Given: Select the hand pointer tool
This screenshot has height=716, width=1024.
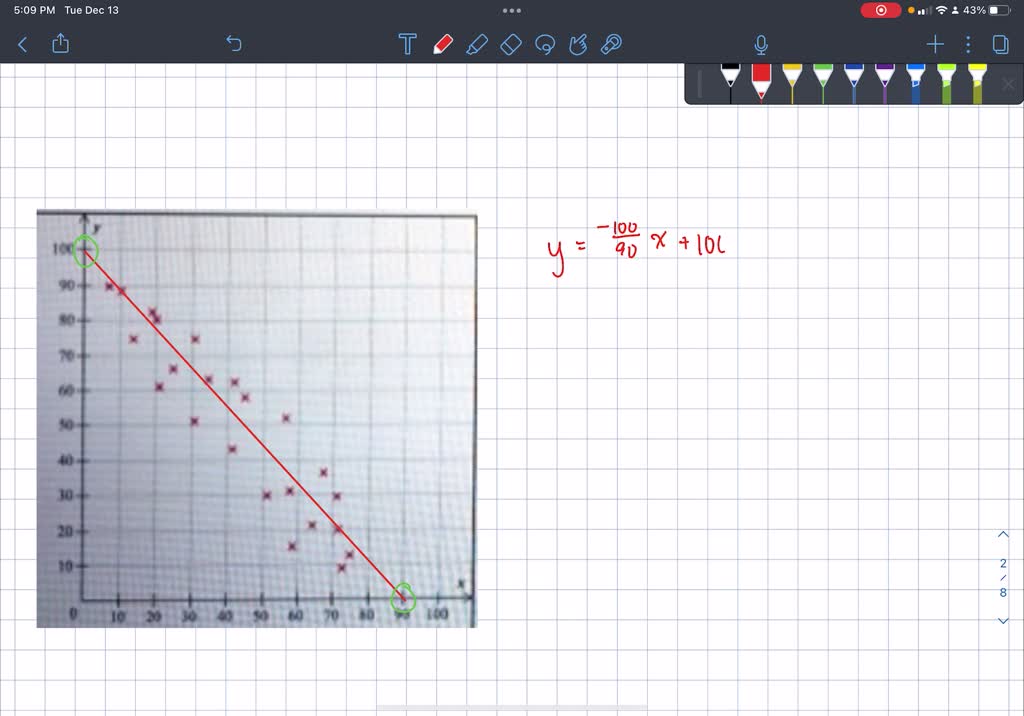Looking at the screenshot, I should 578,44.
